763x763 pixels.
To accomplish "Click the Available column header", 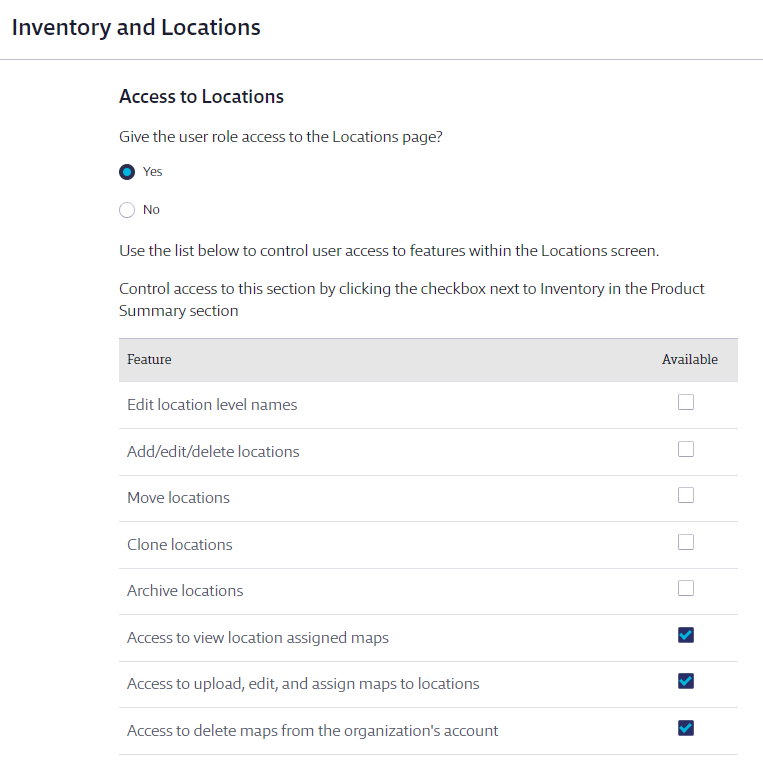I will [690, 360].
